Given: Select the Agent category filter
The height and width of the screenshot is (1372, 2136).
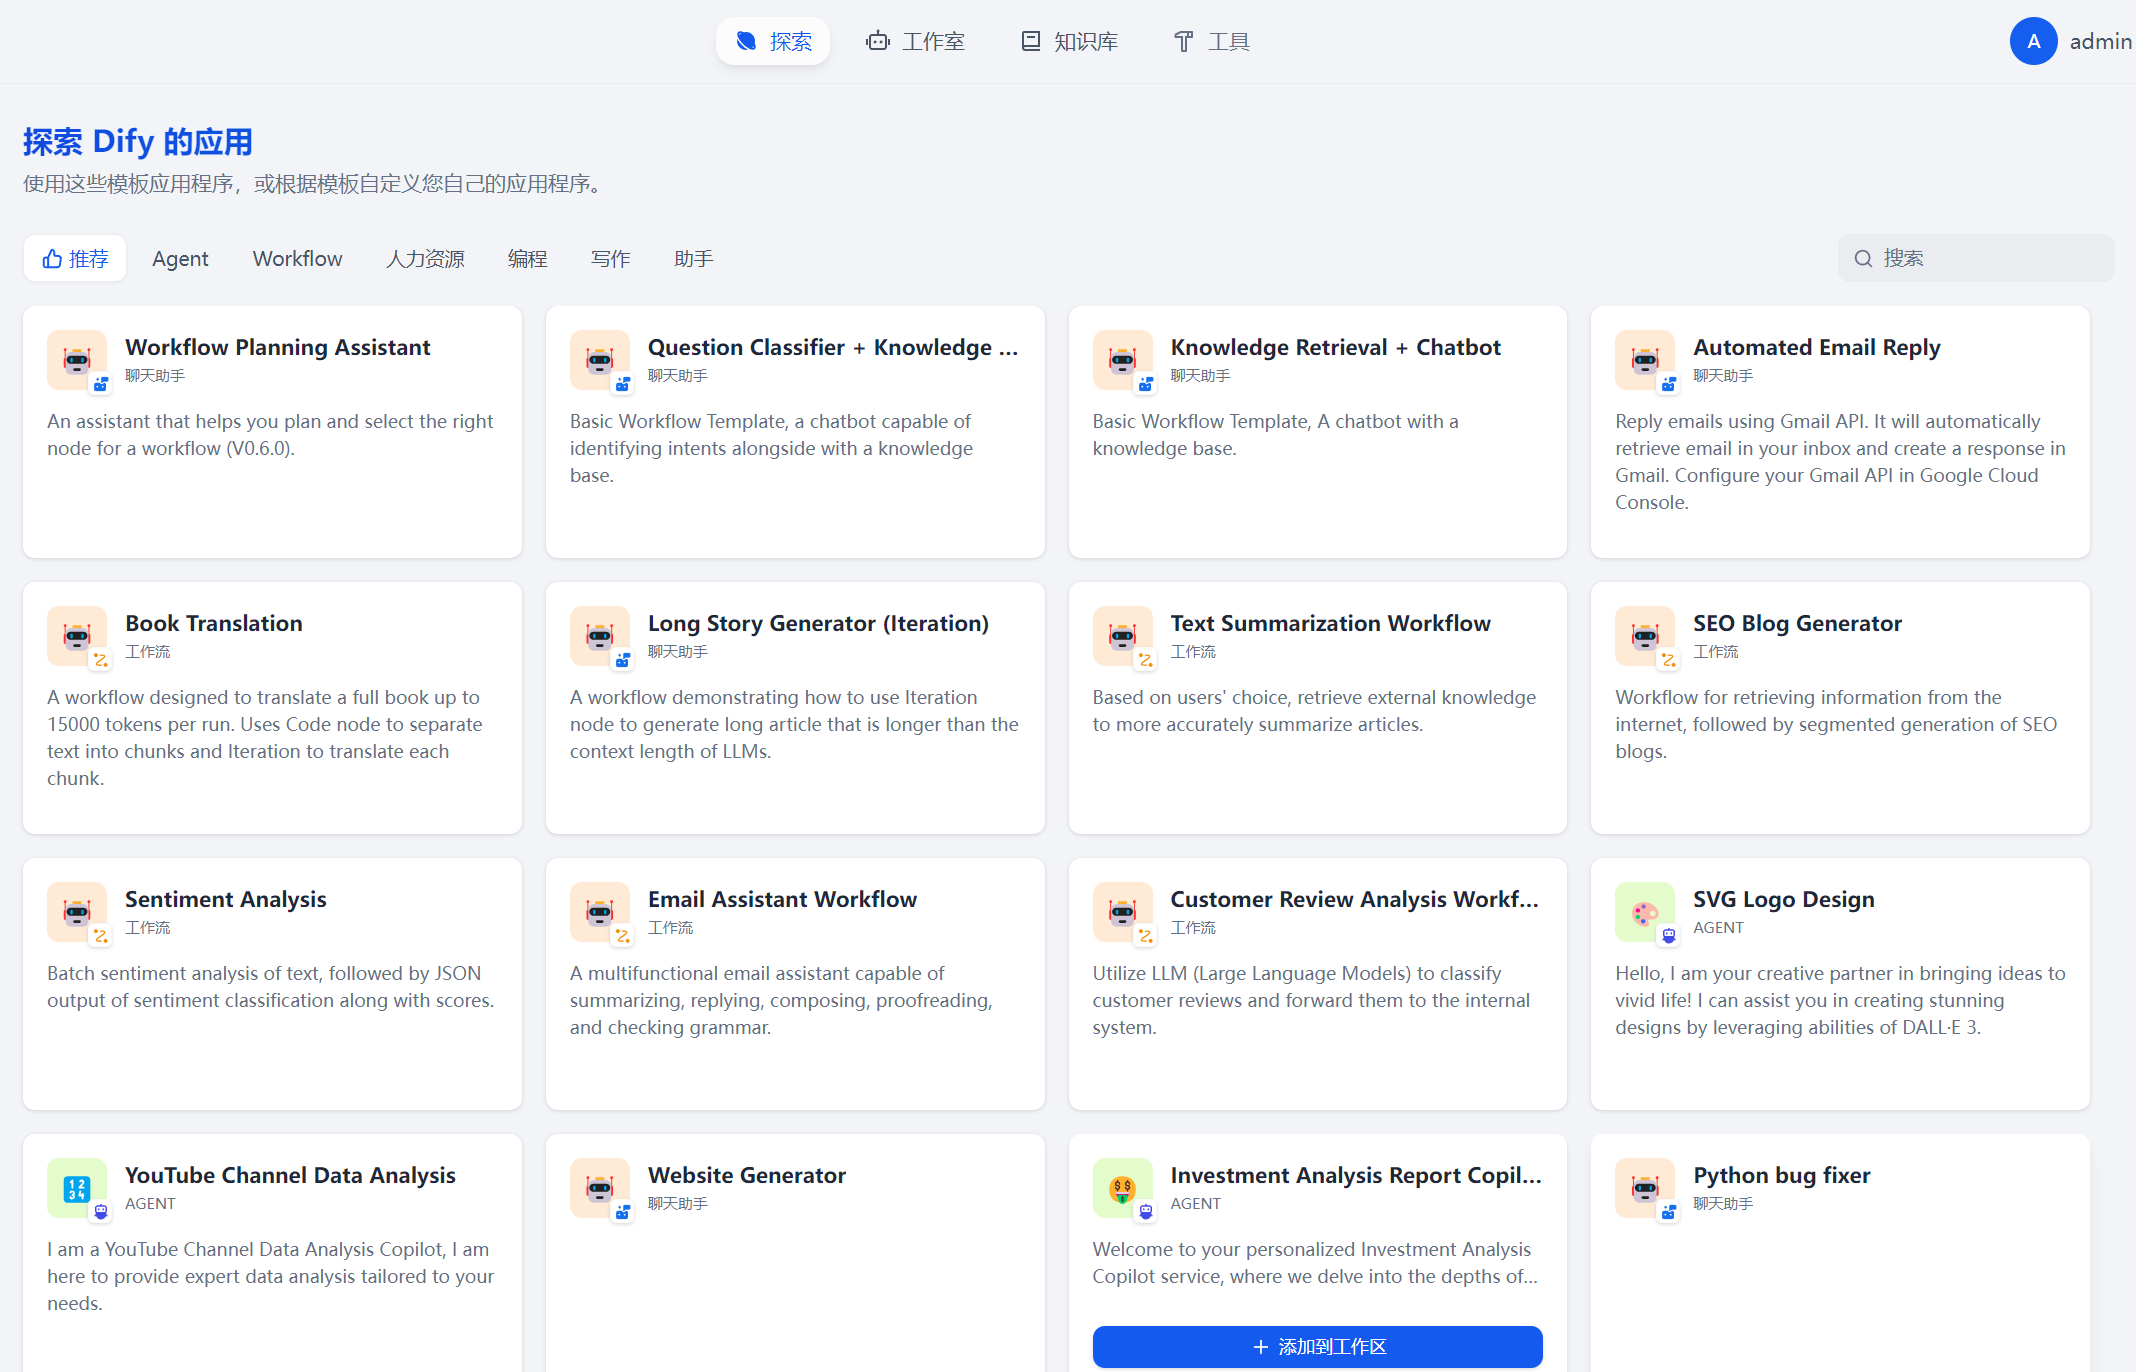Looking at the screenshot, I should (x=180, y=258).
